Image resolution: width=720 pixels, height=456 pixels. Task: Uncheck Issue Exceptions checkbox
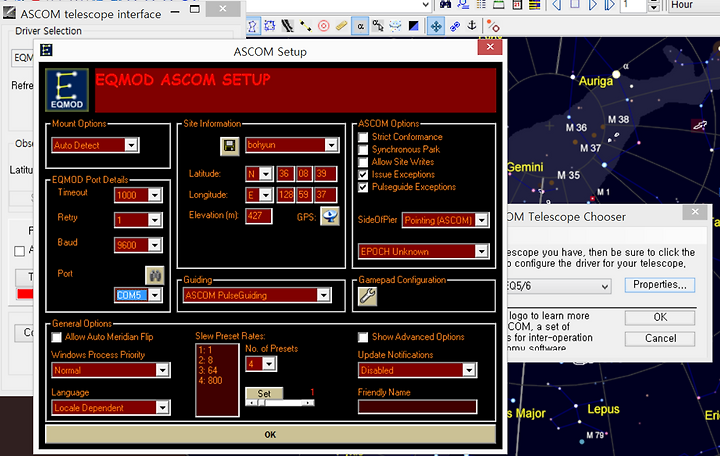tap(363, 175)
